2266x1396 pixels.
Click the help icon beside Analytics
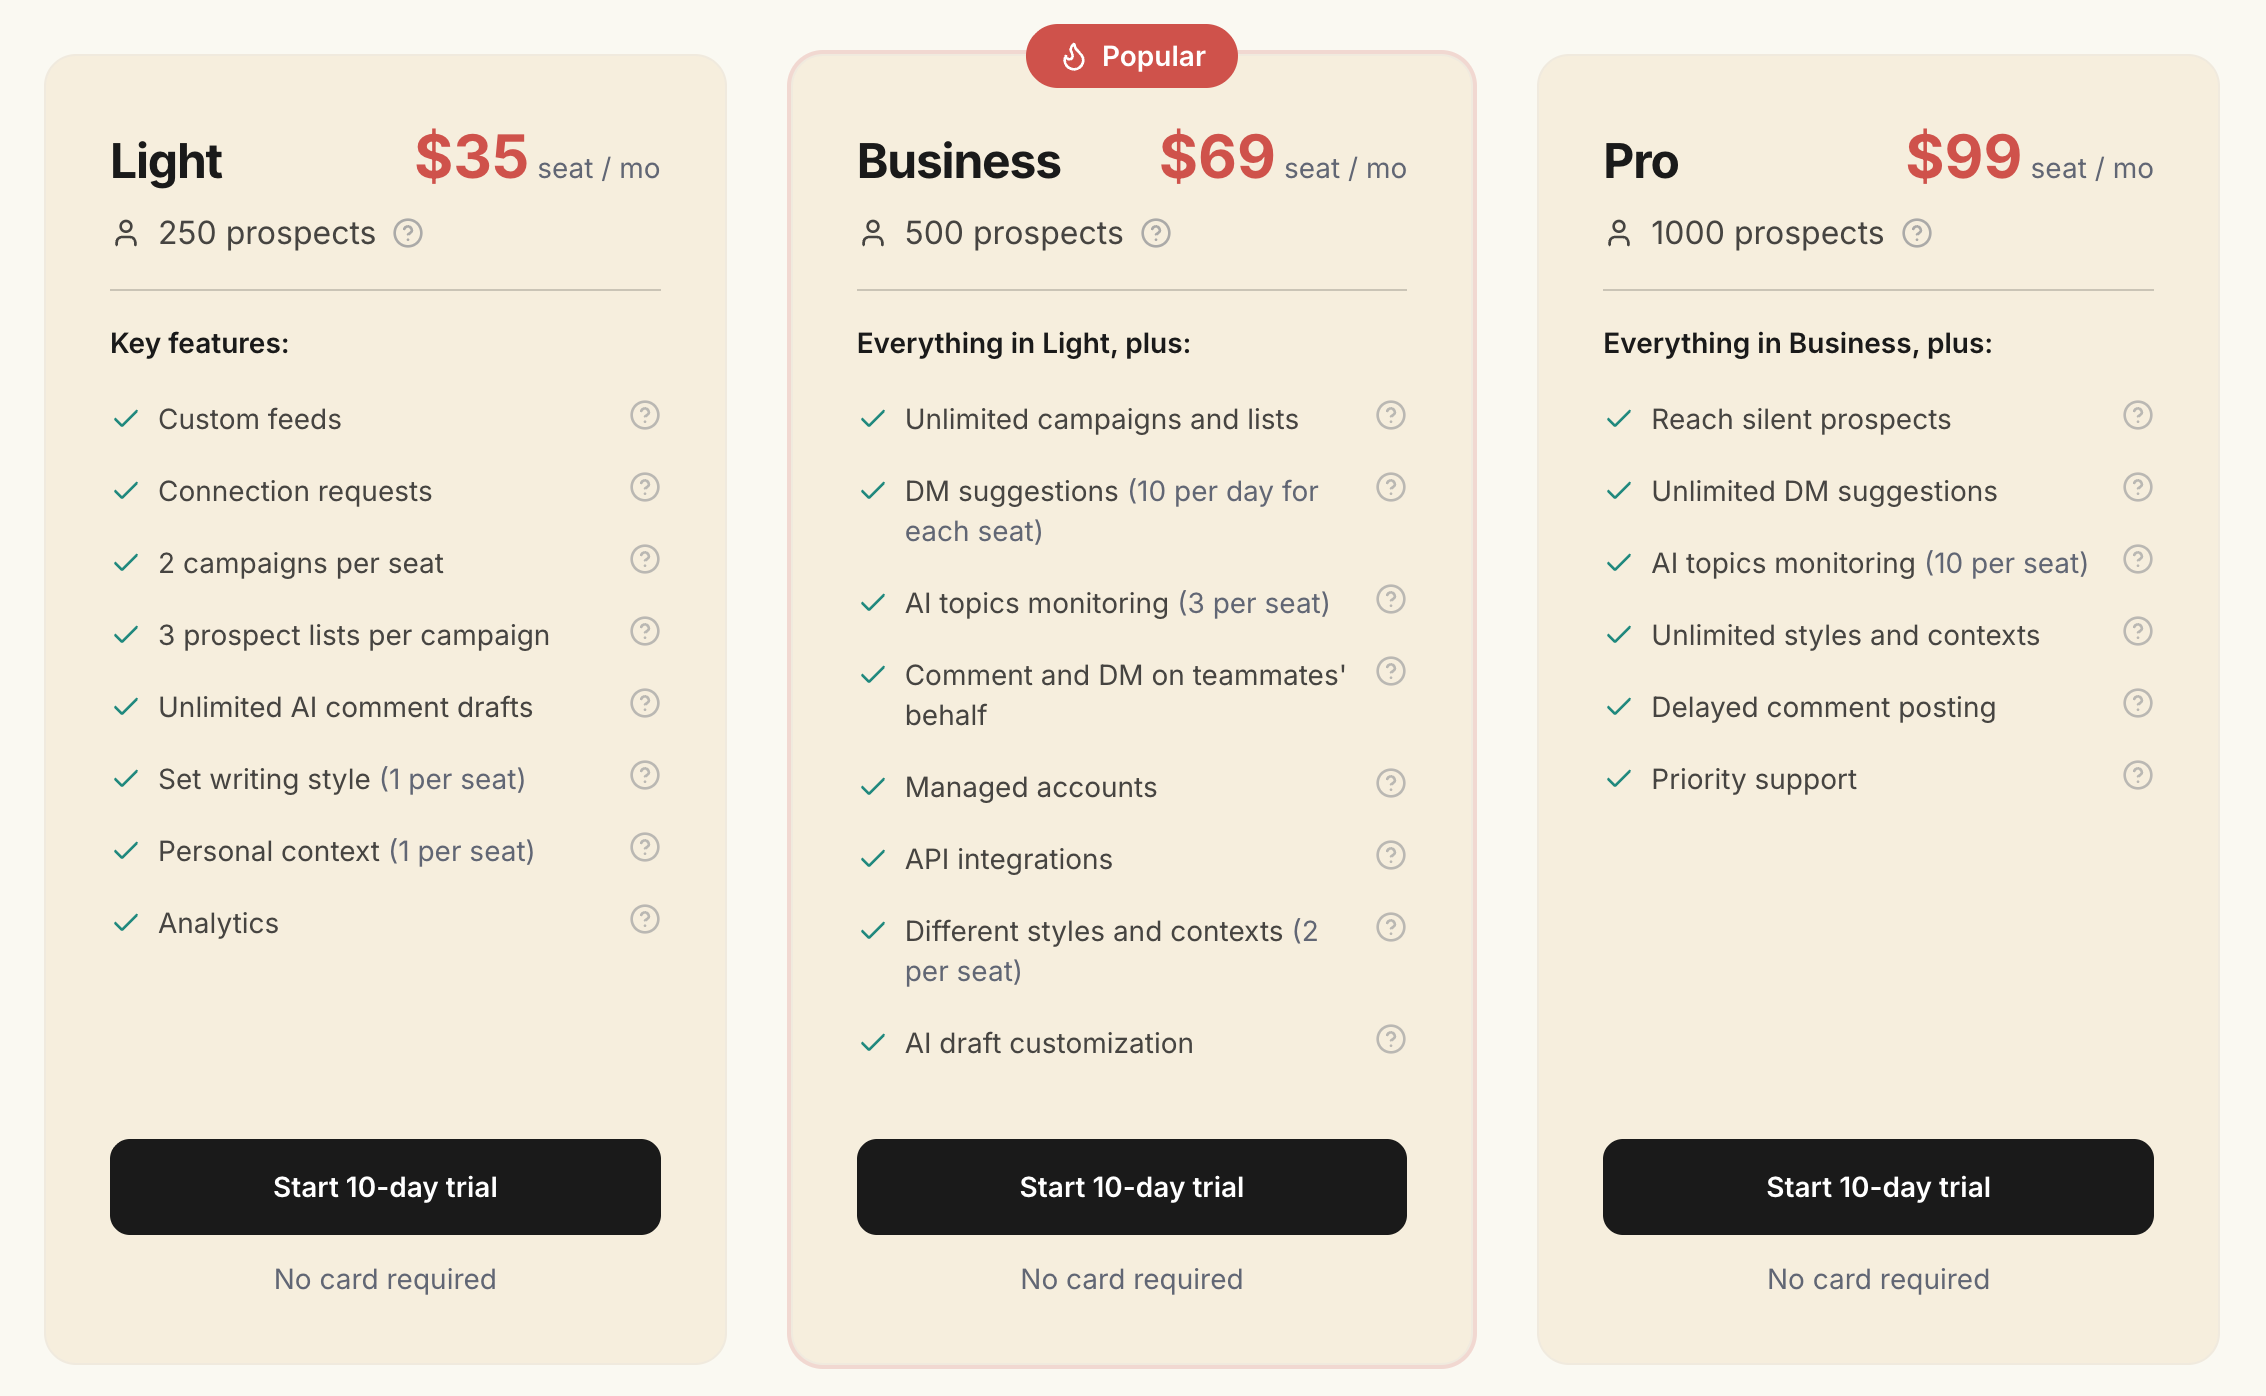click(644, 919)
